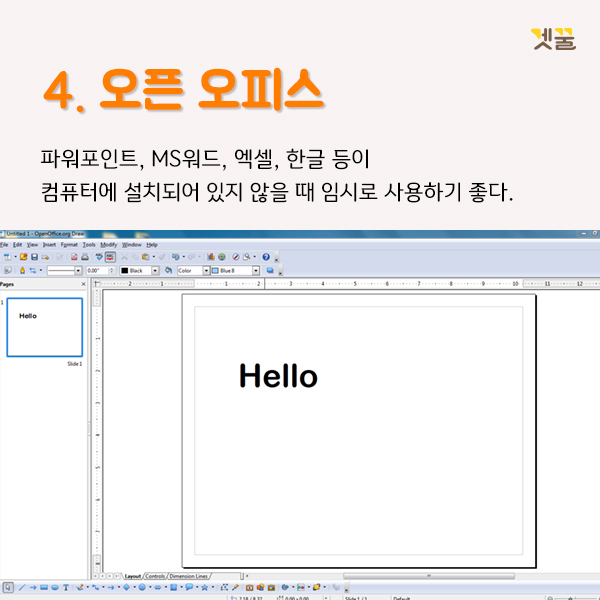600x600 pixels.
Task: Open the Undo history dropdown arrow
Action: 184,257
